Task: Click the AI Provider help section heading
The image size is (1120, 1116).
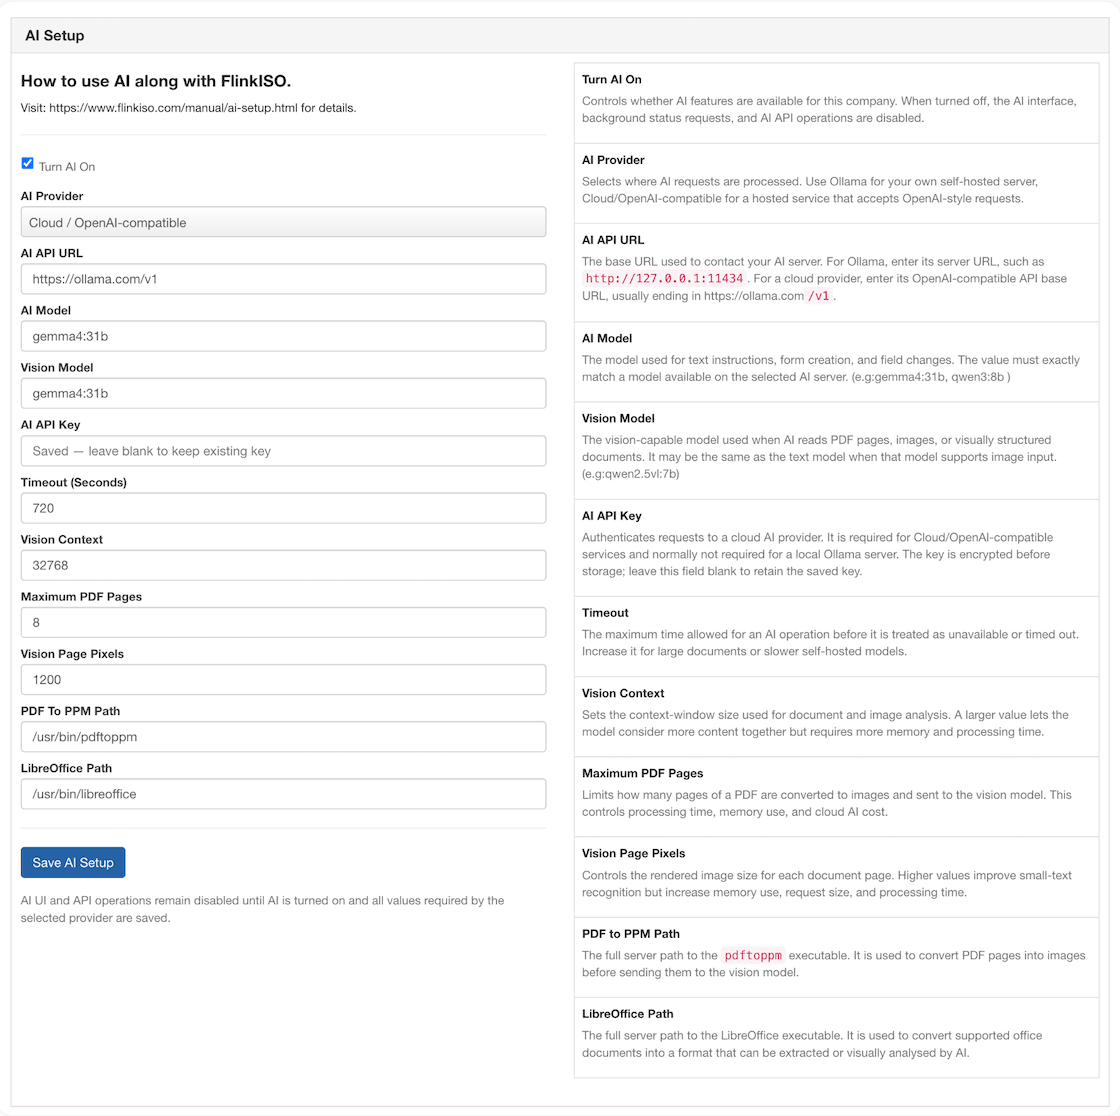Action: tap(613, 160)
